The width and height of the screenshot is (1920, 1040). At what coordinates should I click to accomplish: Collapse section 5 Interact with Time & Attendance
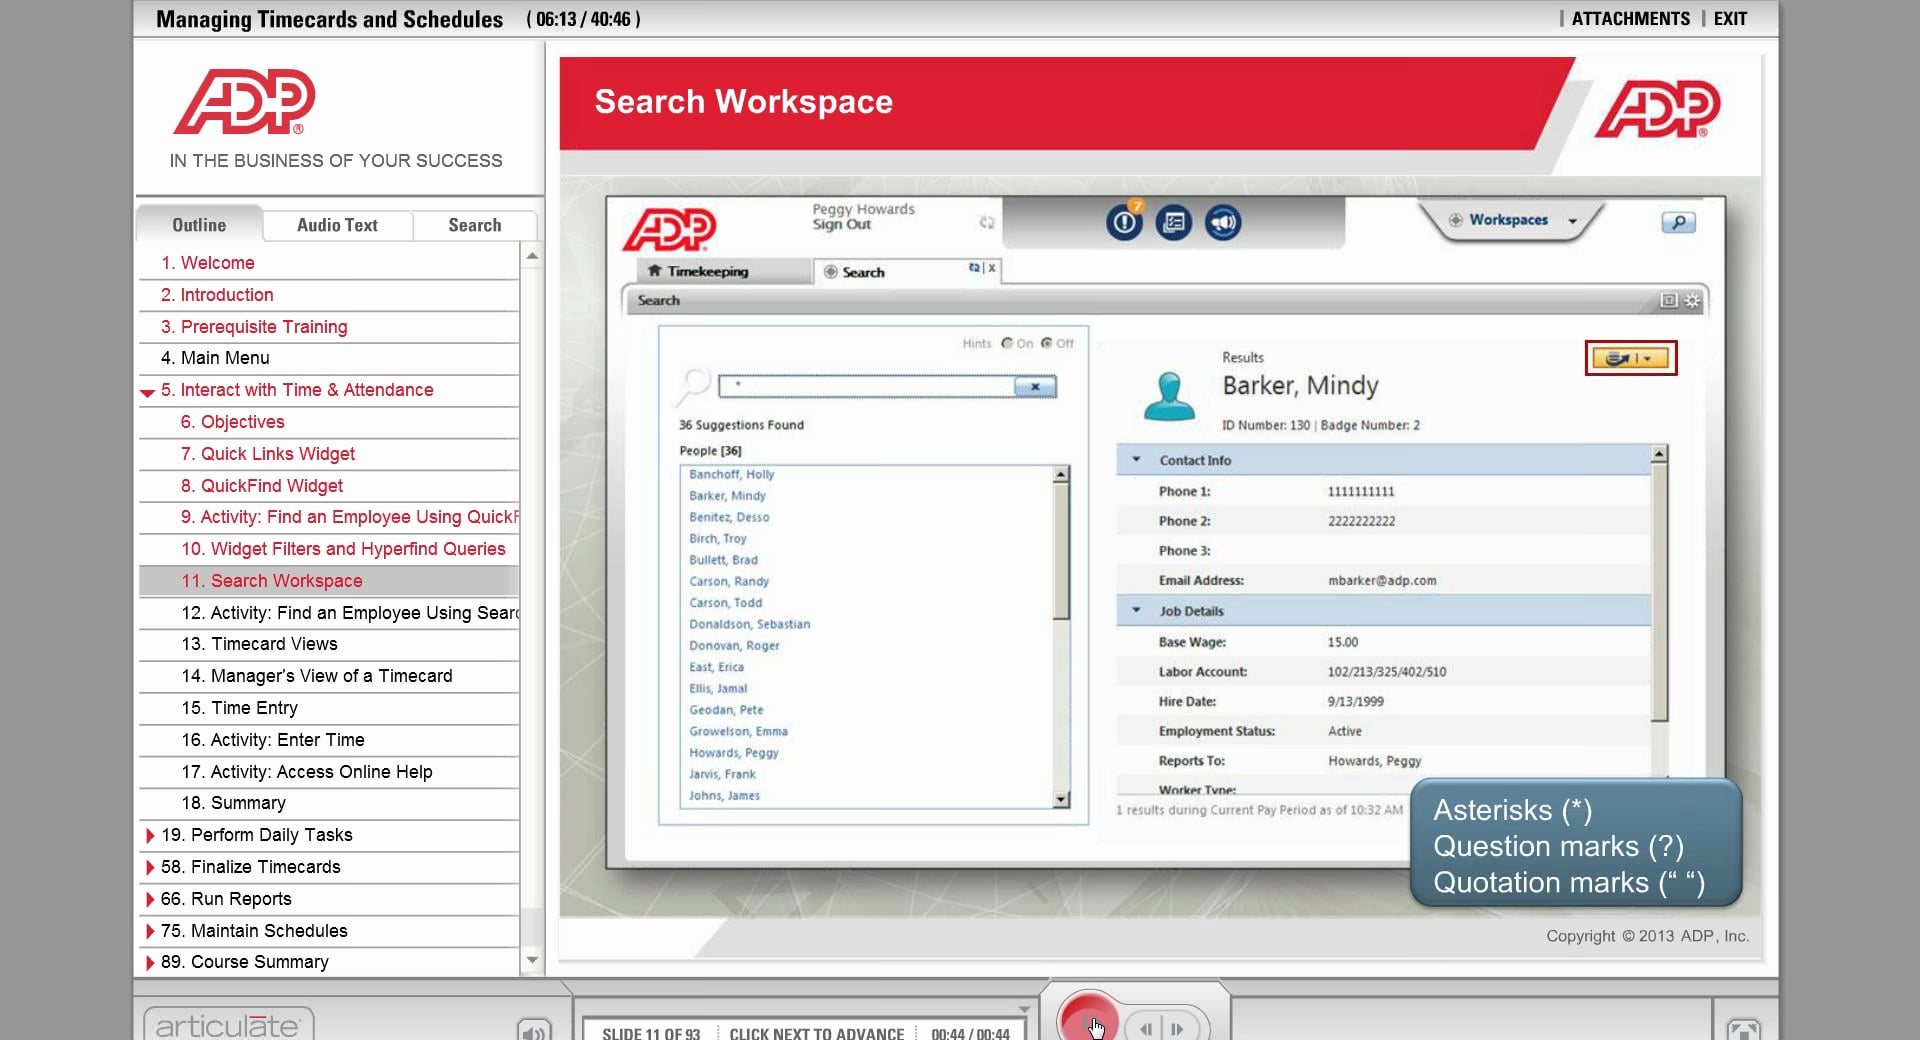(146, 391)
